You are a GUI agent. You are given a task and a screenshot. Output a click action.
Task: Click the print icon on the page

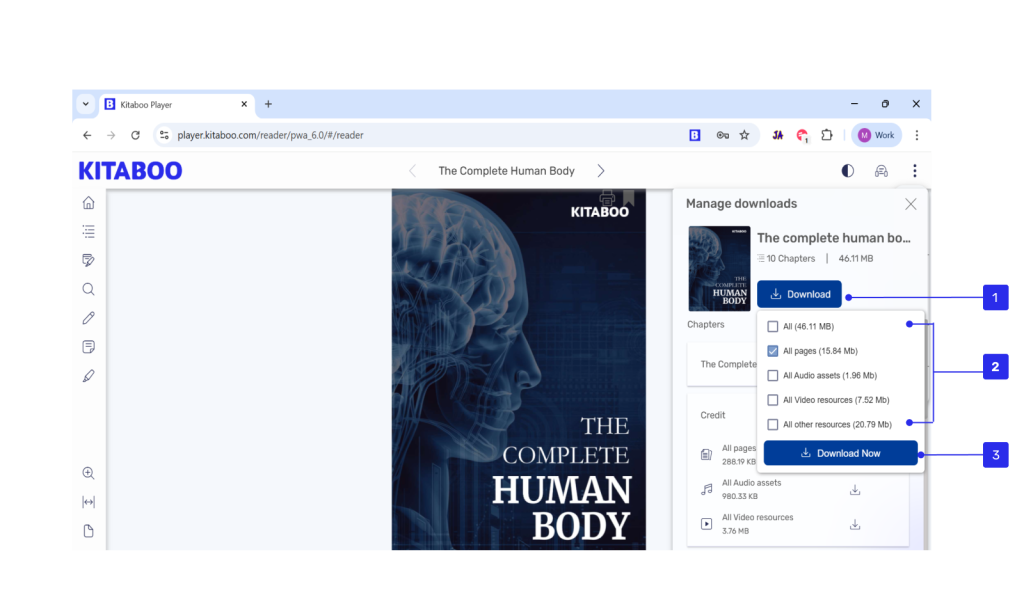coord(607,197)
